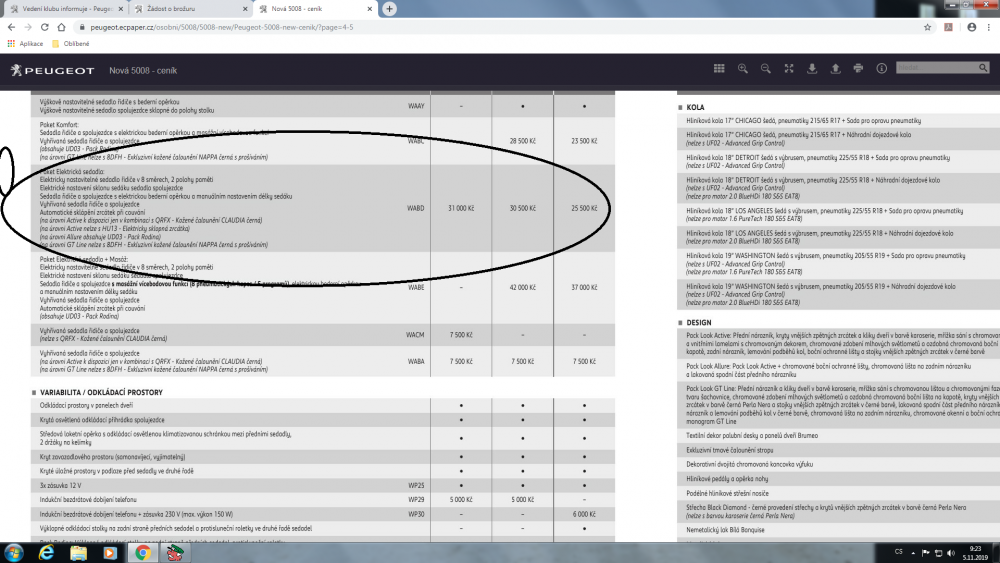Click the '37 000 Kč' price cell

pos(584,288)
